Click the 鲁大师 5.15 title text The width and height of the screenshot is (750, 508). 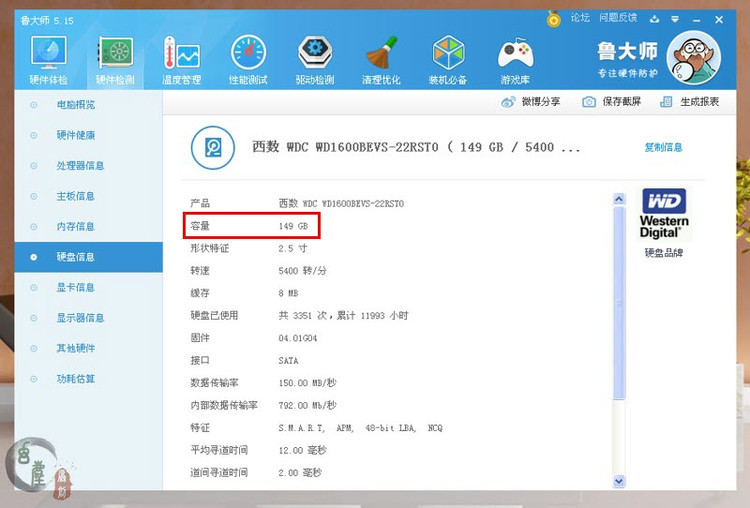click(x=47, y=21)
